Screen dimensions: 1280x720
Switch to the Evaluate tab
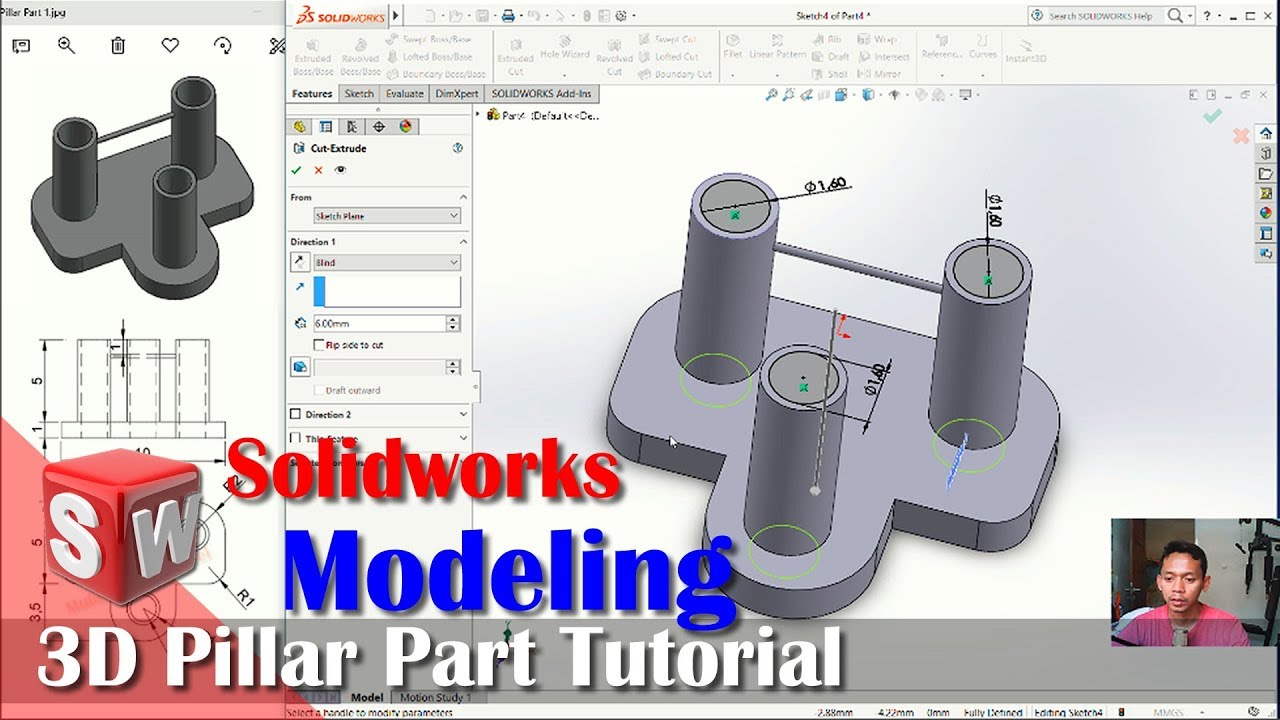point(404,94)
